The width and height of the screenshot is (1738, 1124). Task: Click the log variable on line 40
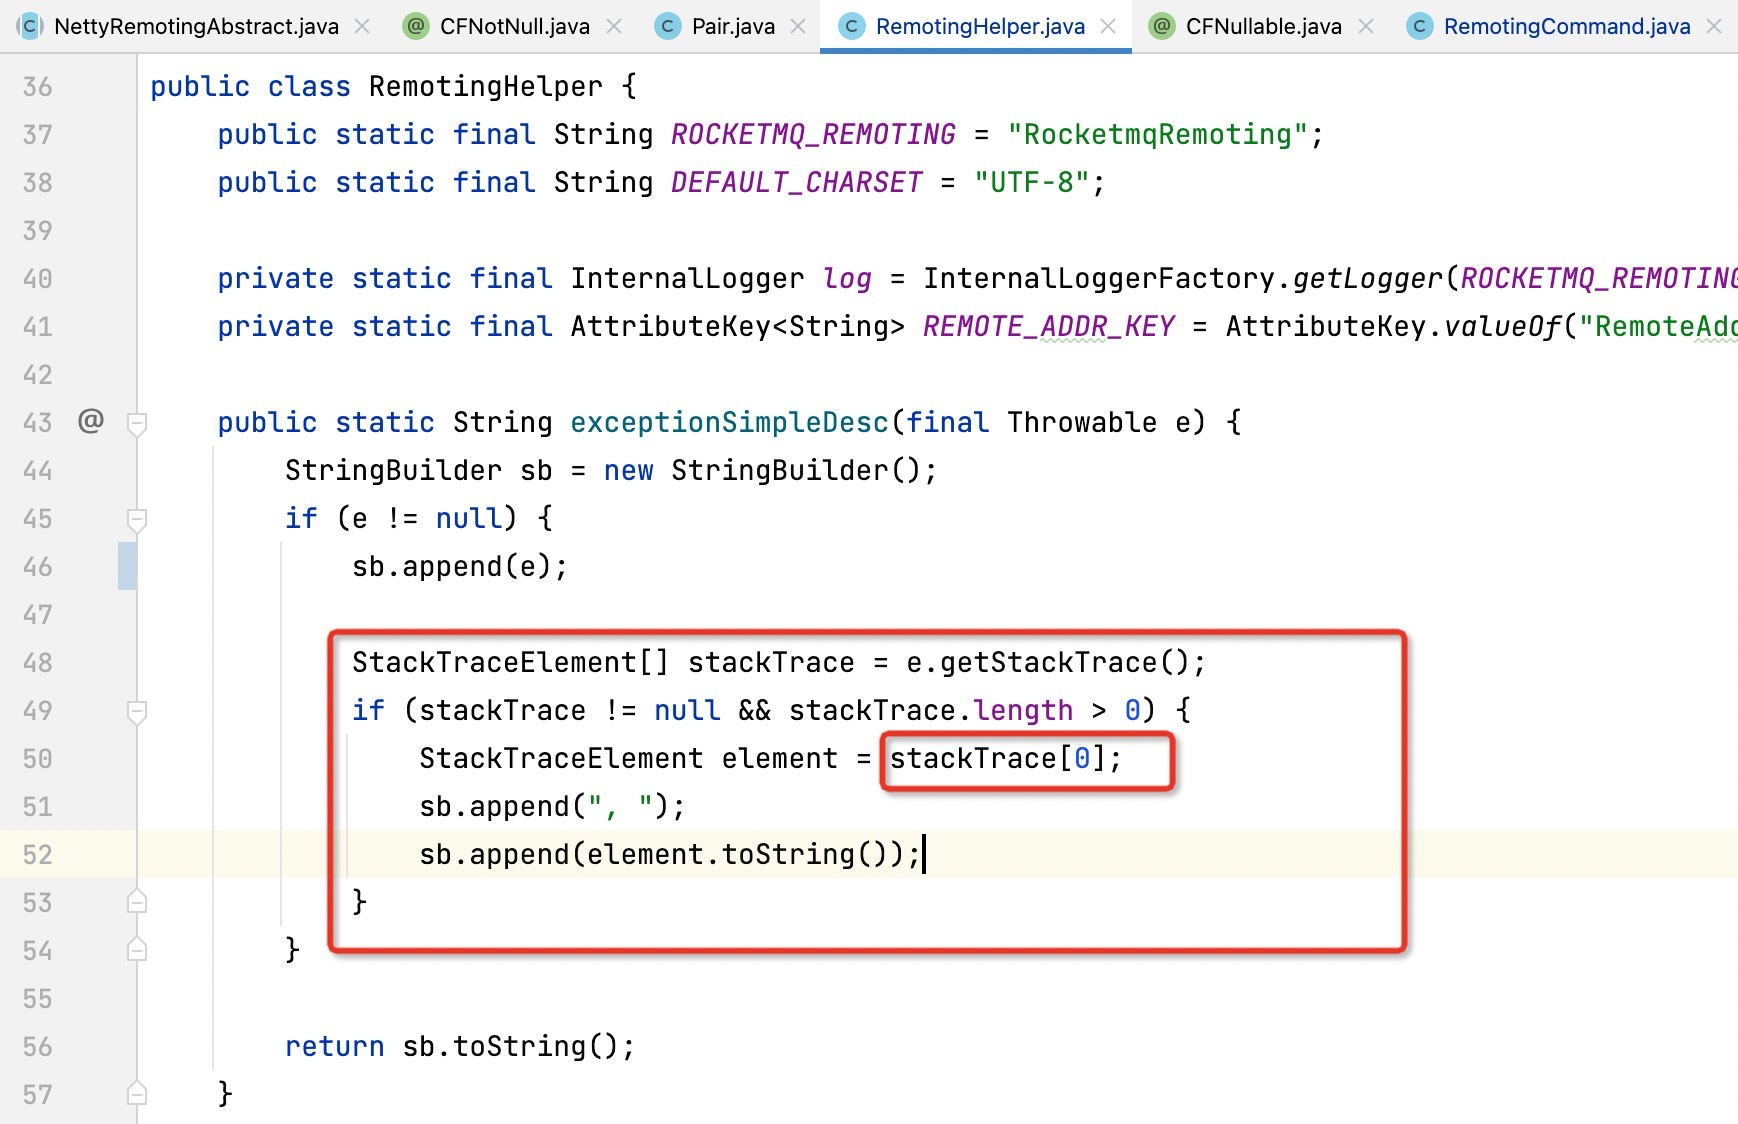pos(847,279)
